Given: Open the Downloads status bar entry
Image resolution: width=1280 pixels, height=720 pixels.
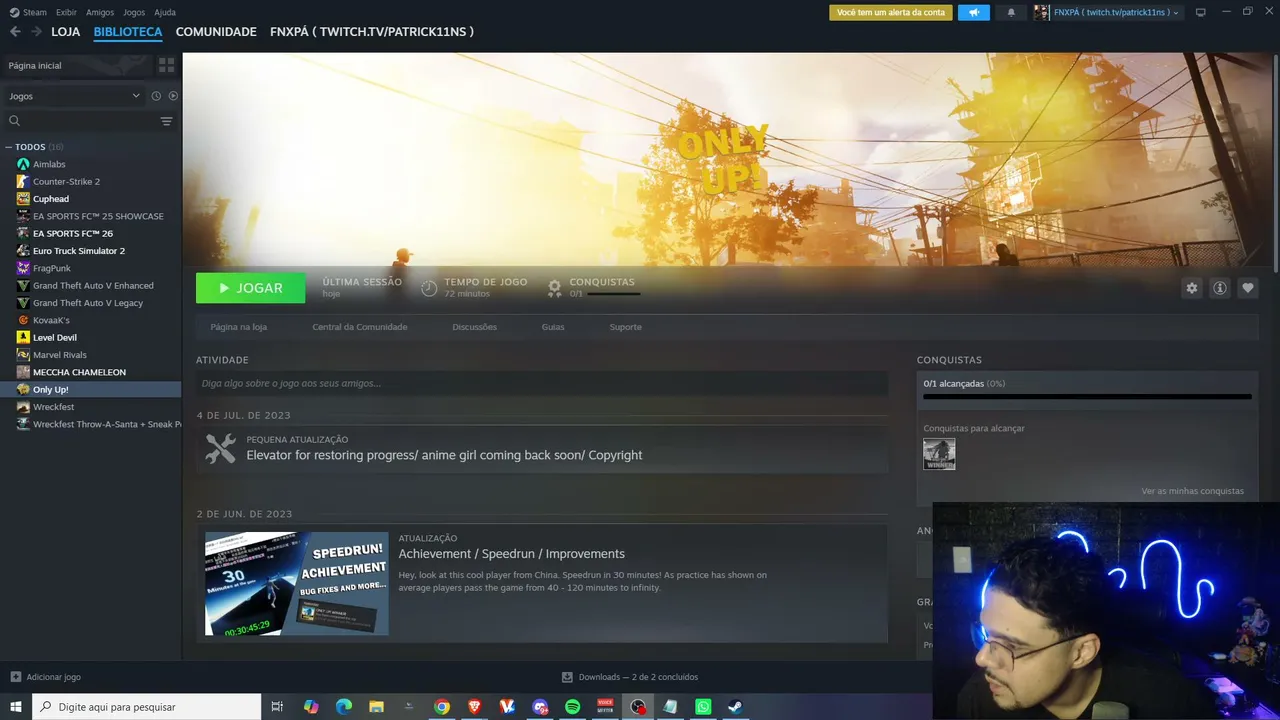Looking at the screenshot, I should point(630,677).
